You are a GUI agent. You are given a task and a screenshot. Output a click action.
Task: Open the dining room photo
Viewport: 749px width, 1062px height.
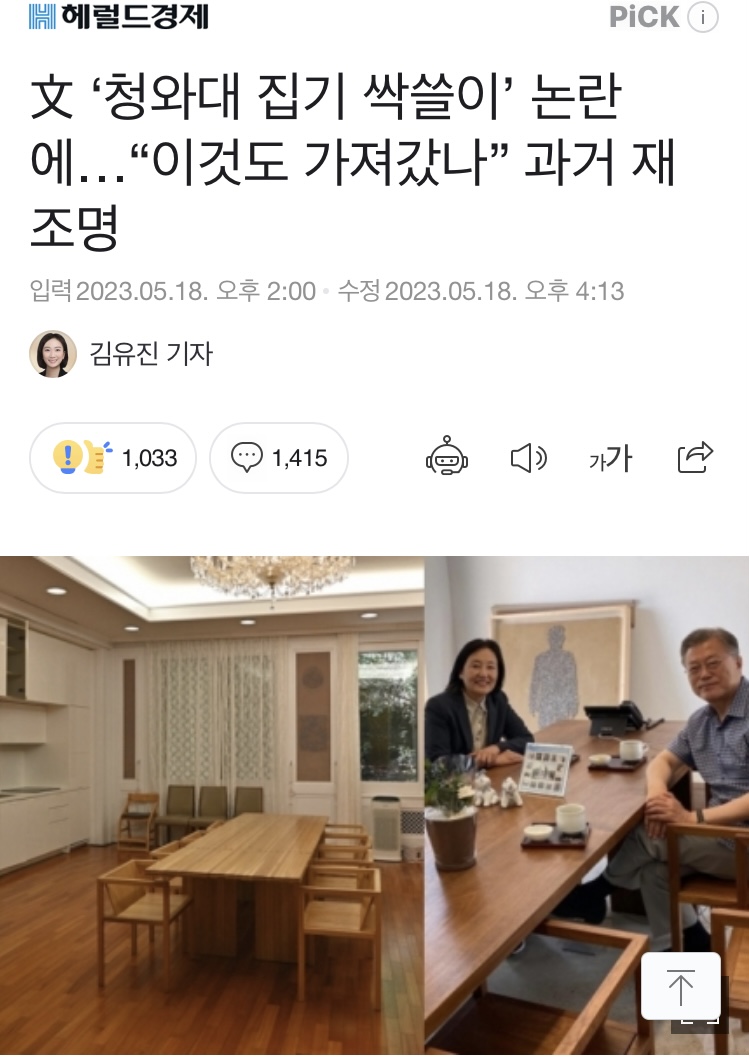coord(212,805)
